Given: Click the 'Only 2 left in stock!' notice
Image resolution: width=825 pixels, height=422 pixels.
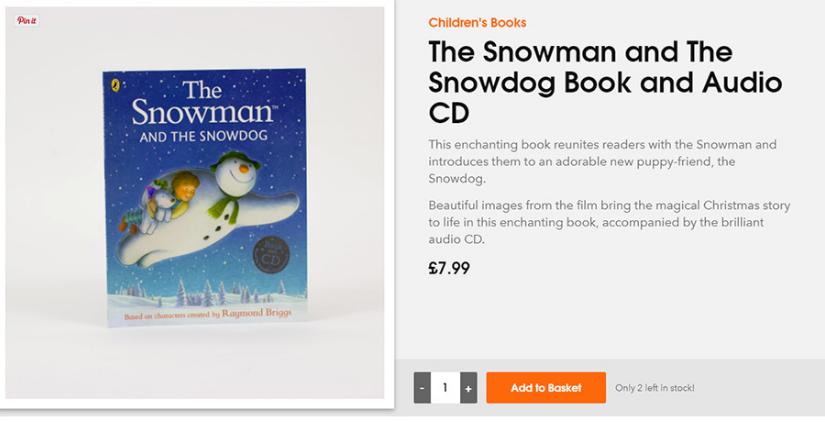Looking at the screenshot, I should tap(654, 388).
